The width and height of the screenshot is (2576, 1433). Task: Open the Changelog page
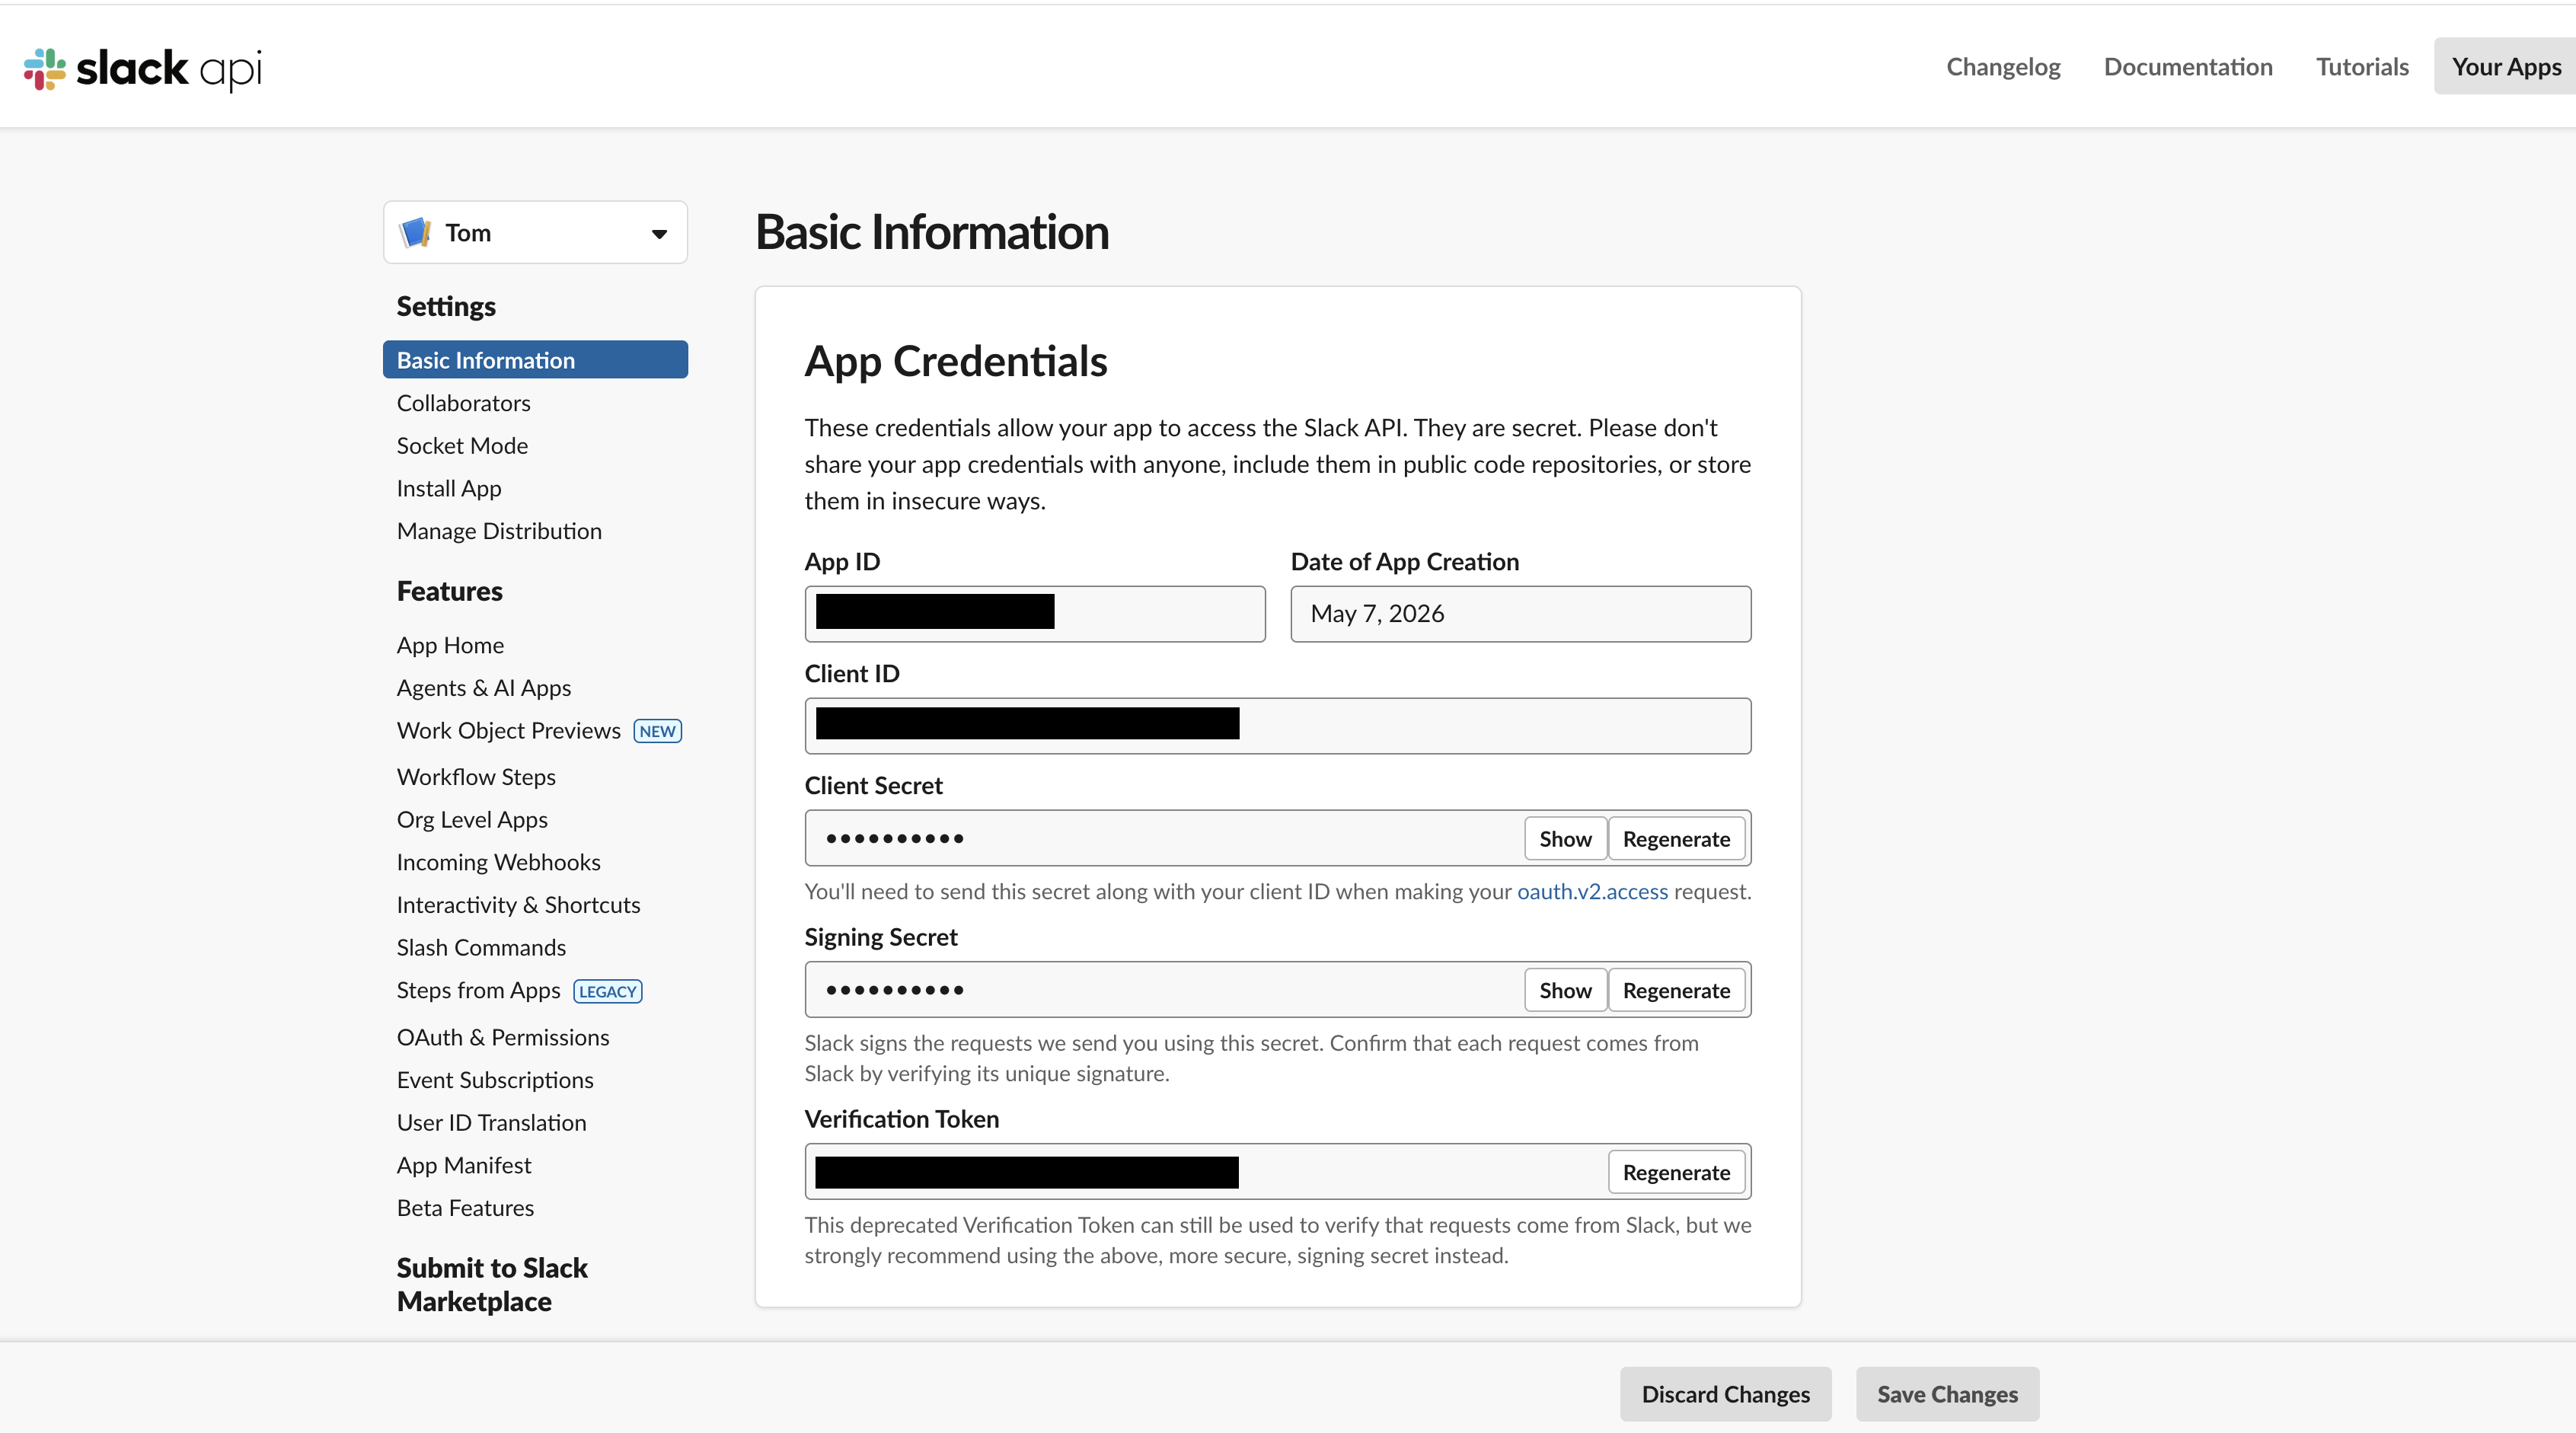(x=2003, y=66)
